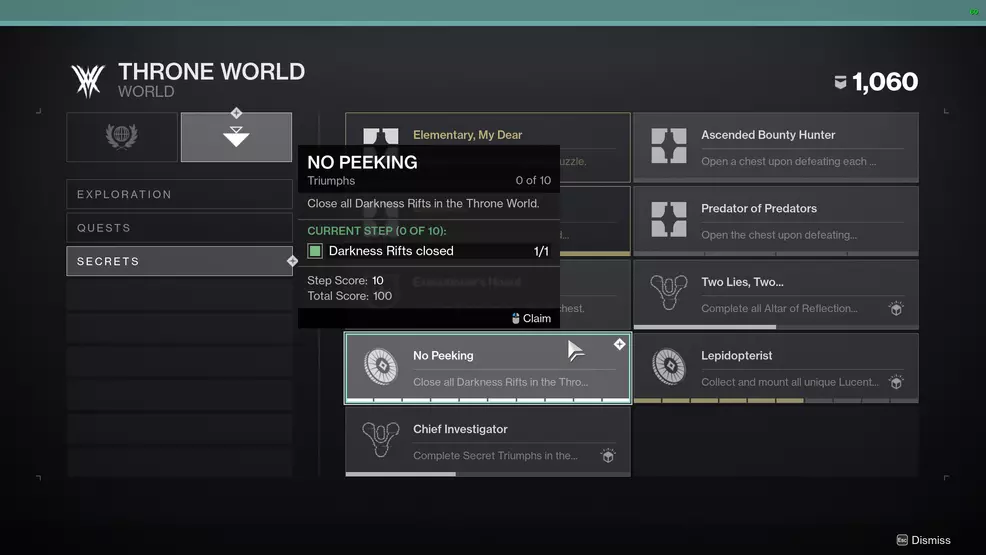Select the laurel globe seal tab
Screen dimensions: 986x555
coord(122,137)
